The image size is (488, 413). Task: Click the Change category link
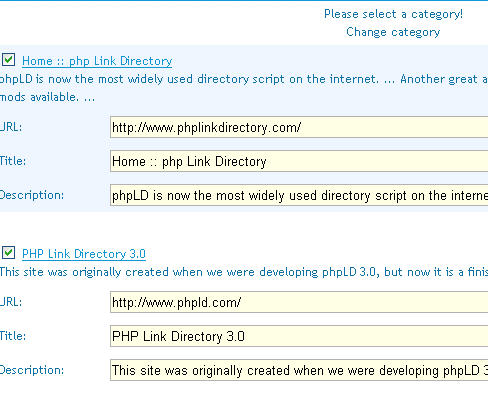click(393, 32)
